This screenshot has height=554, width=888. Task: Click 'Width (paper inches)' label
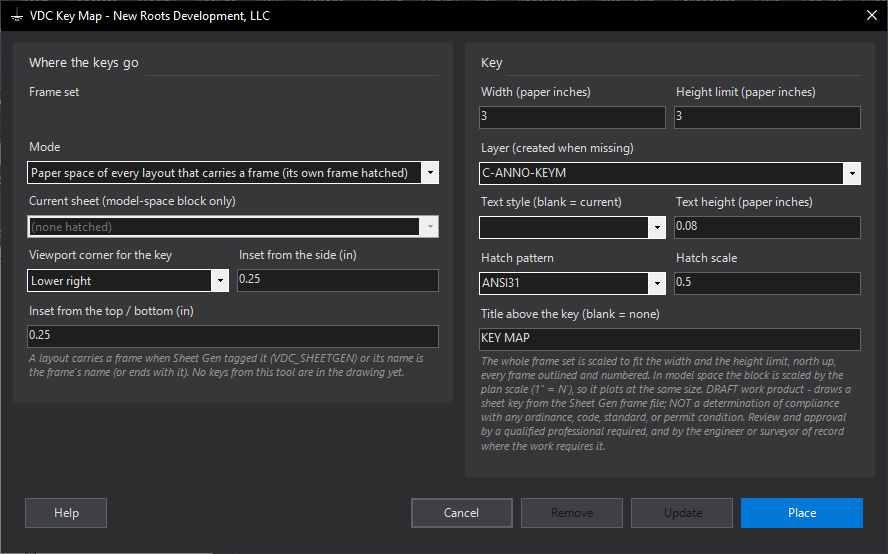[536, 92]
